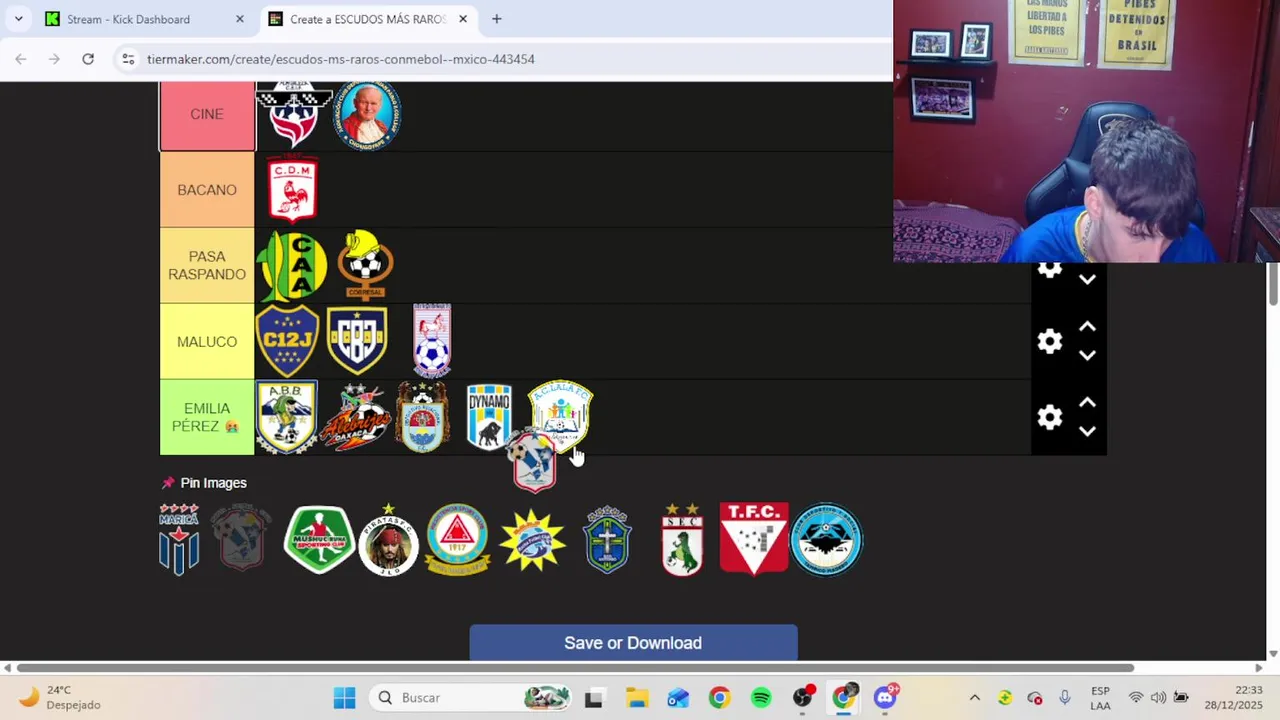Image resolution: width=1280 pixels, height=720 pixels.
Task: Go forward in browser history
Action: point(54,59)
